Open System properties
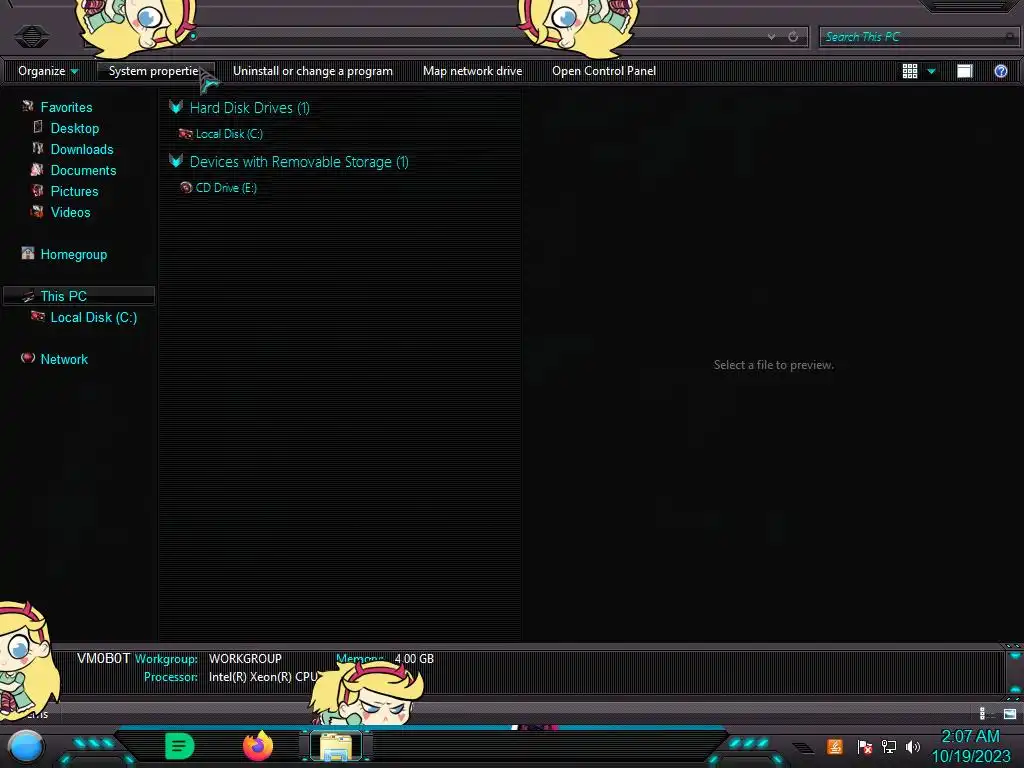The height and width of the screenshot is (768, 1024). (153, 71)
